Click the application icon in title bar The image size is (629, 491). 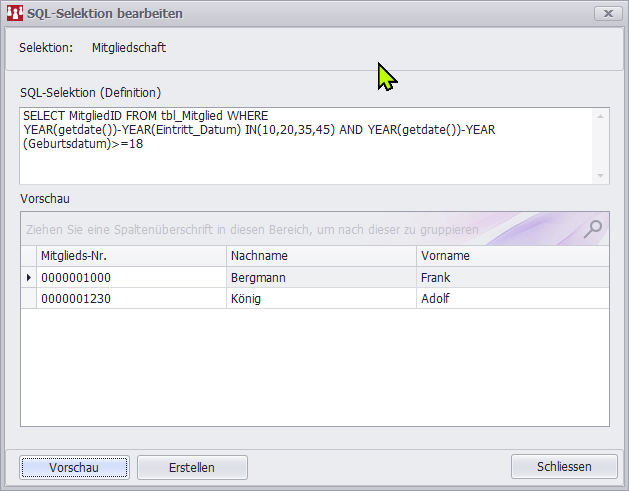[x=15, y=14]
